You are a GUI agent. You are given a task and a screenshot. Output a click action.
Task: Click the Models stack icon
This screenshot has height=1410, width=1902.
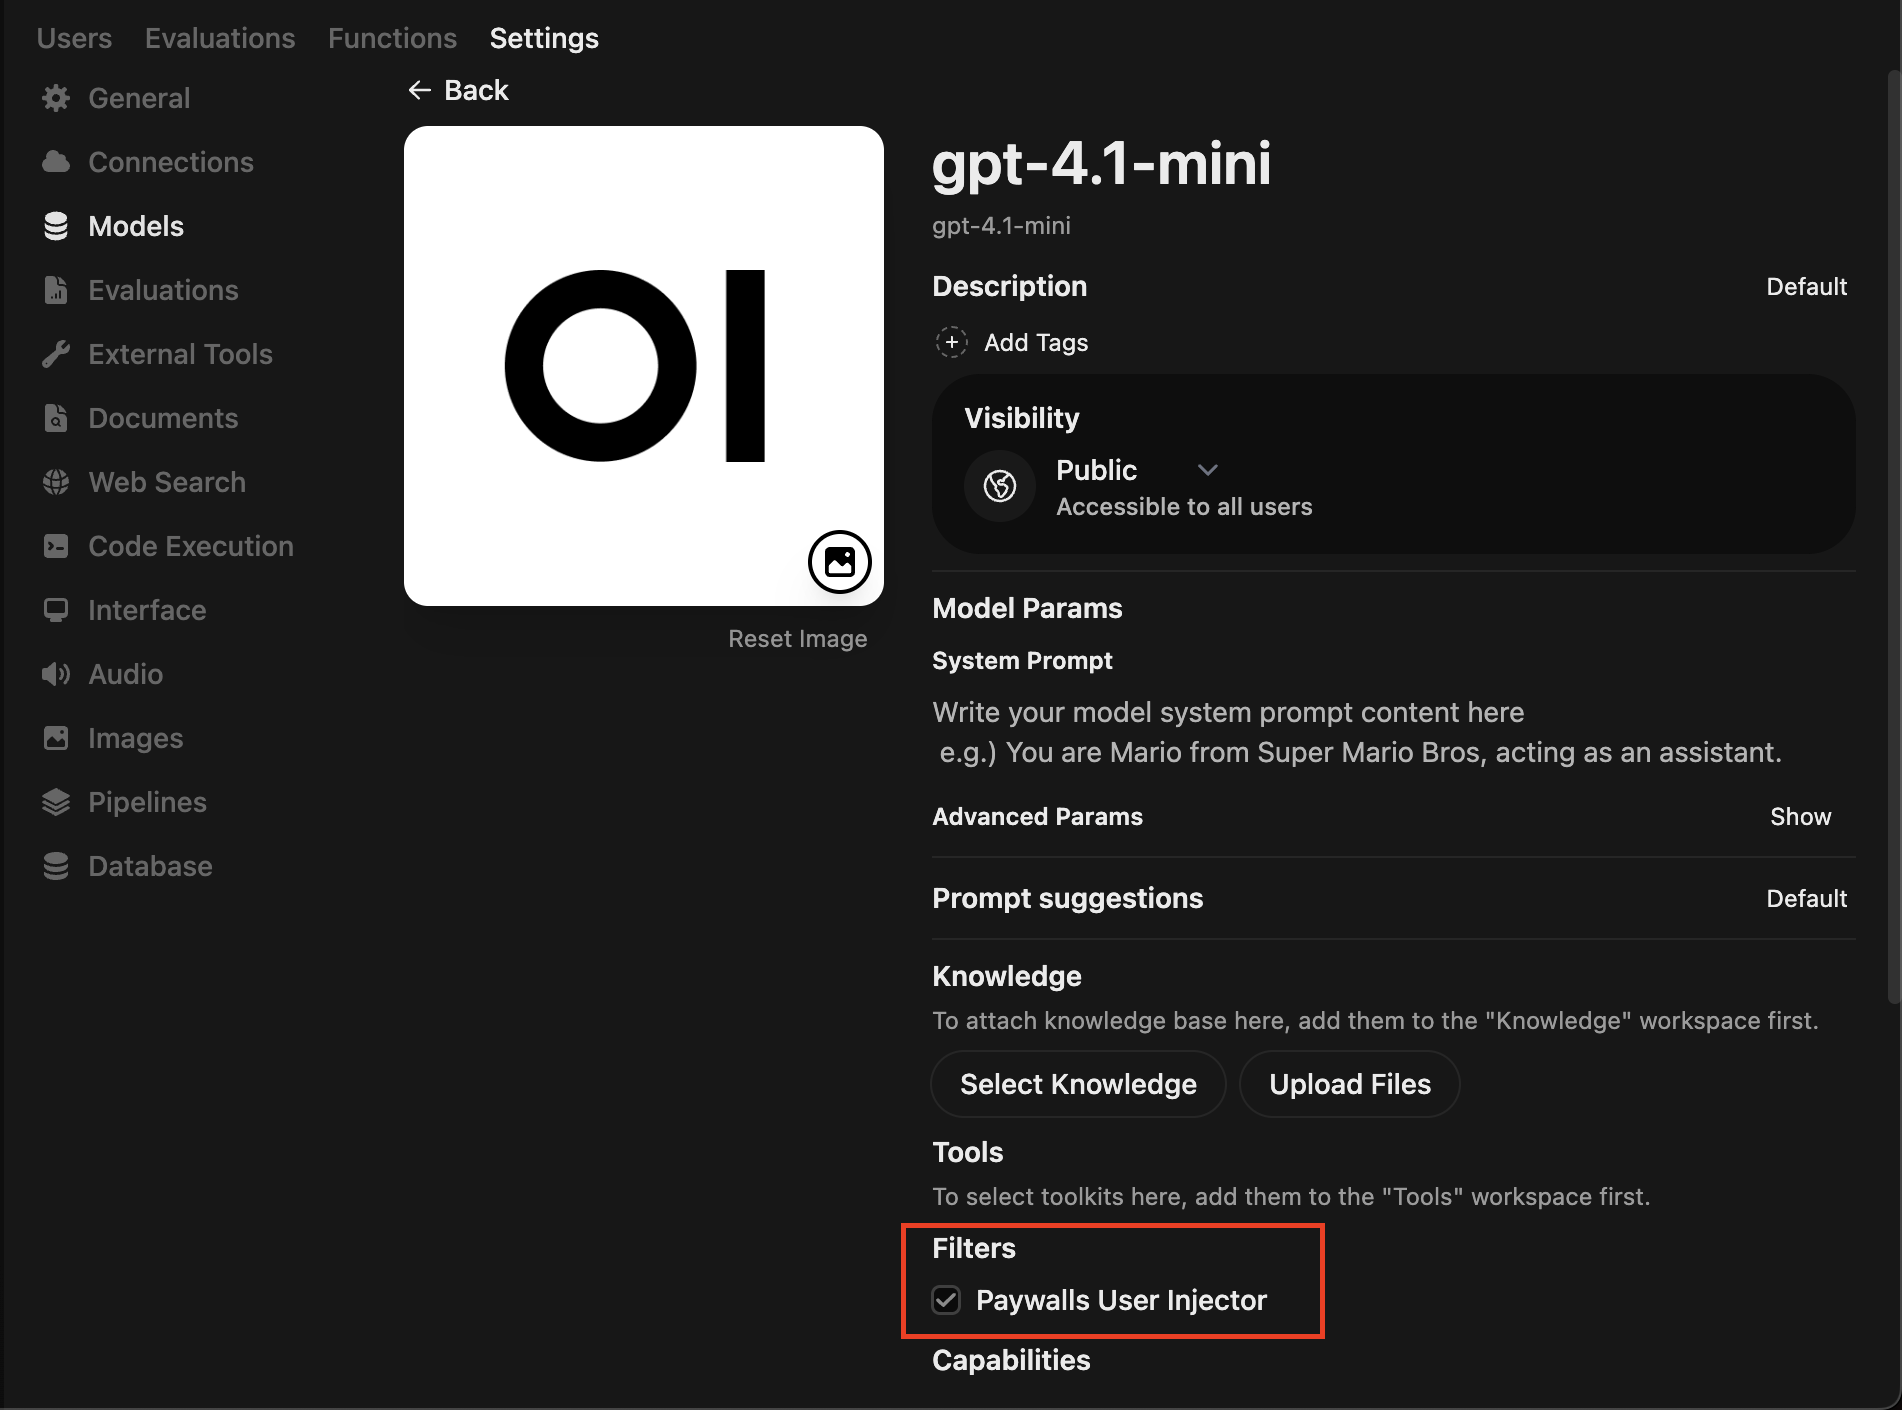56,226
